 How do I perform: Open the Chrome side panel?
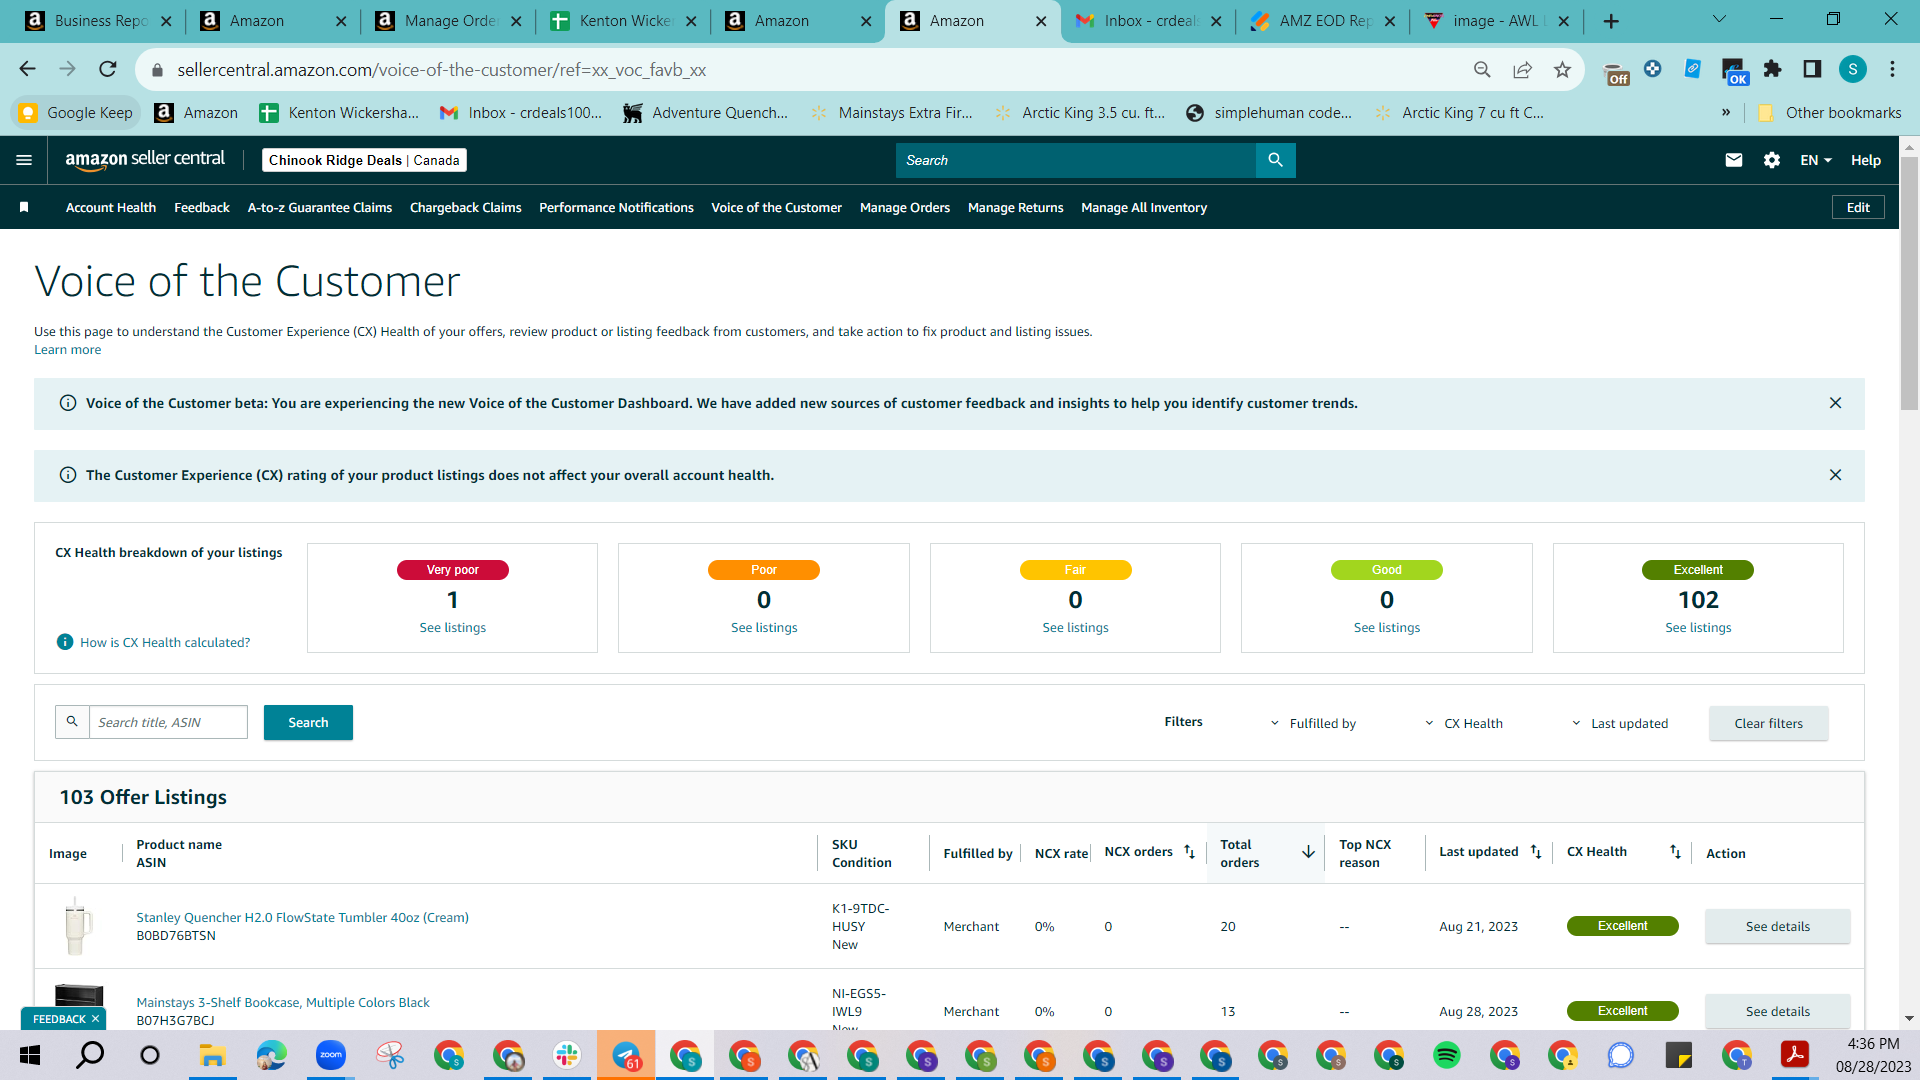click(1812, 69)
